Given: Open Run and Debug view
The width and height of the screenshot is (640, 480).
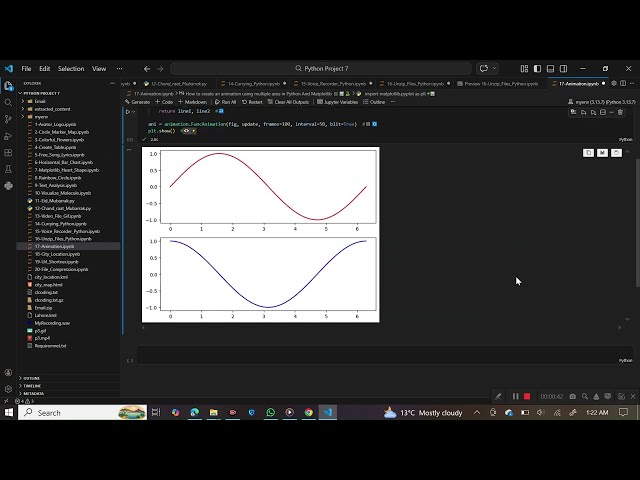Looking at the screenshot, I should (x=8, y=136).
